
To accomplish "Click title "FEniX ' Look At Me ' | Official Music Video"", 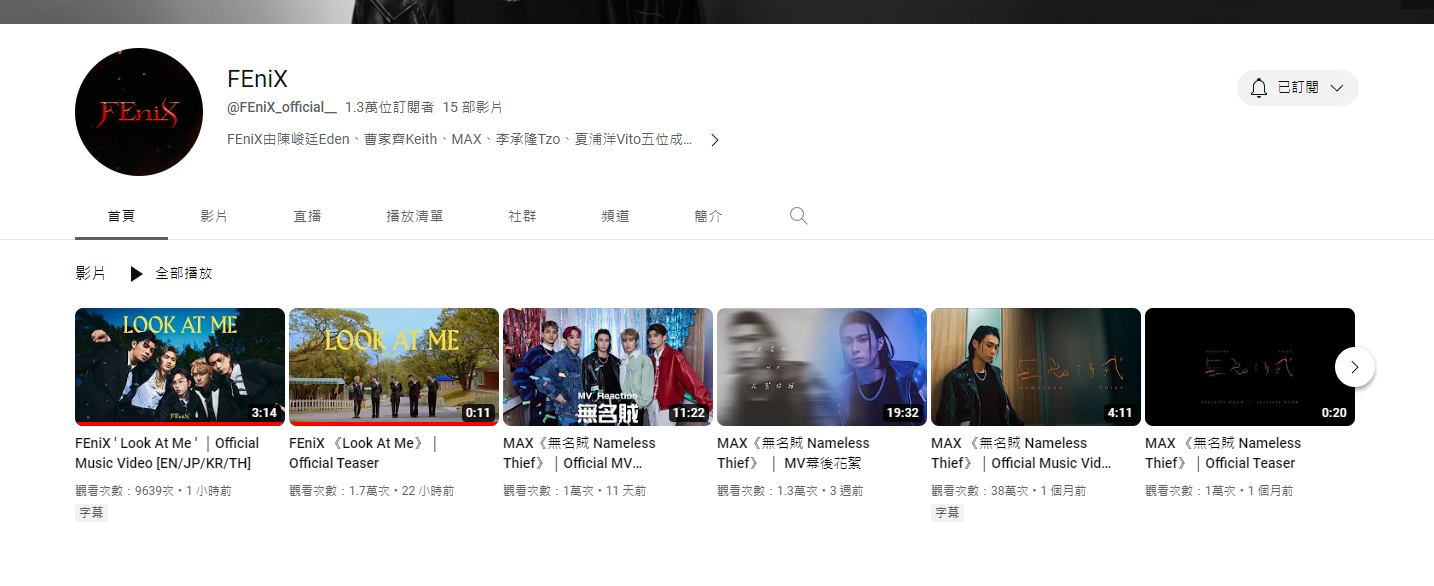I will click(167, 453).
